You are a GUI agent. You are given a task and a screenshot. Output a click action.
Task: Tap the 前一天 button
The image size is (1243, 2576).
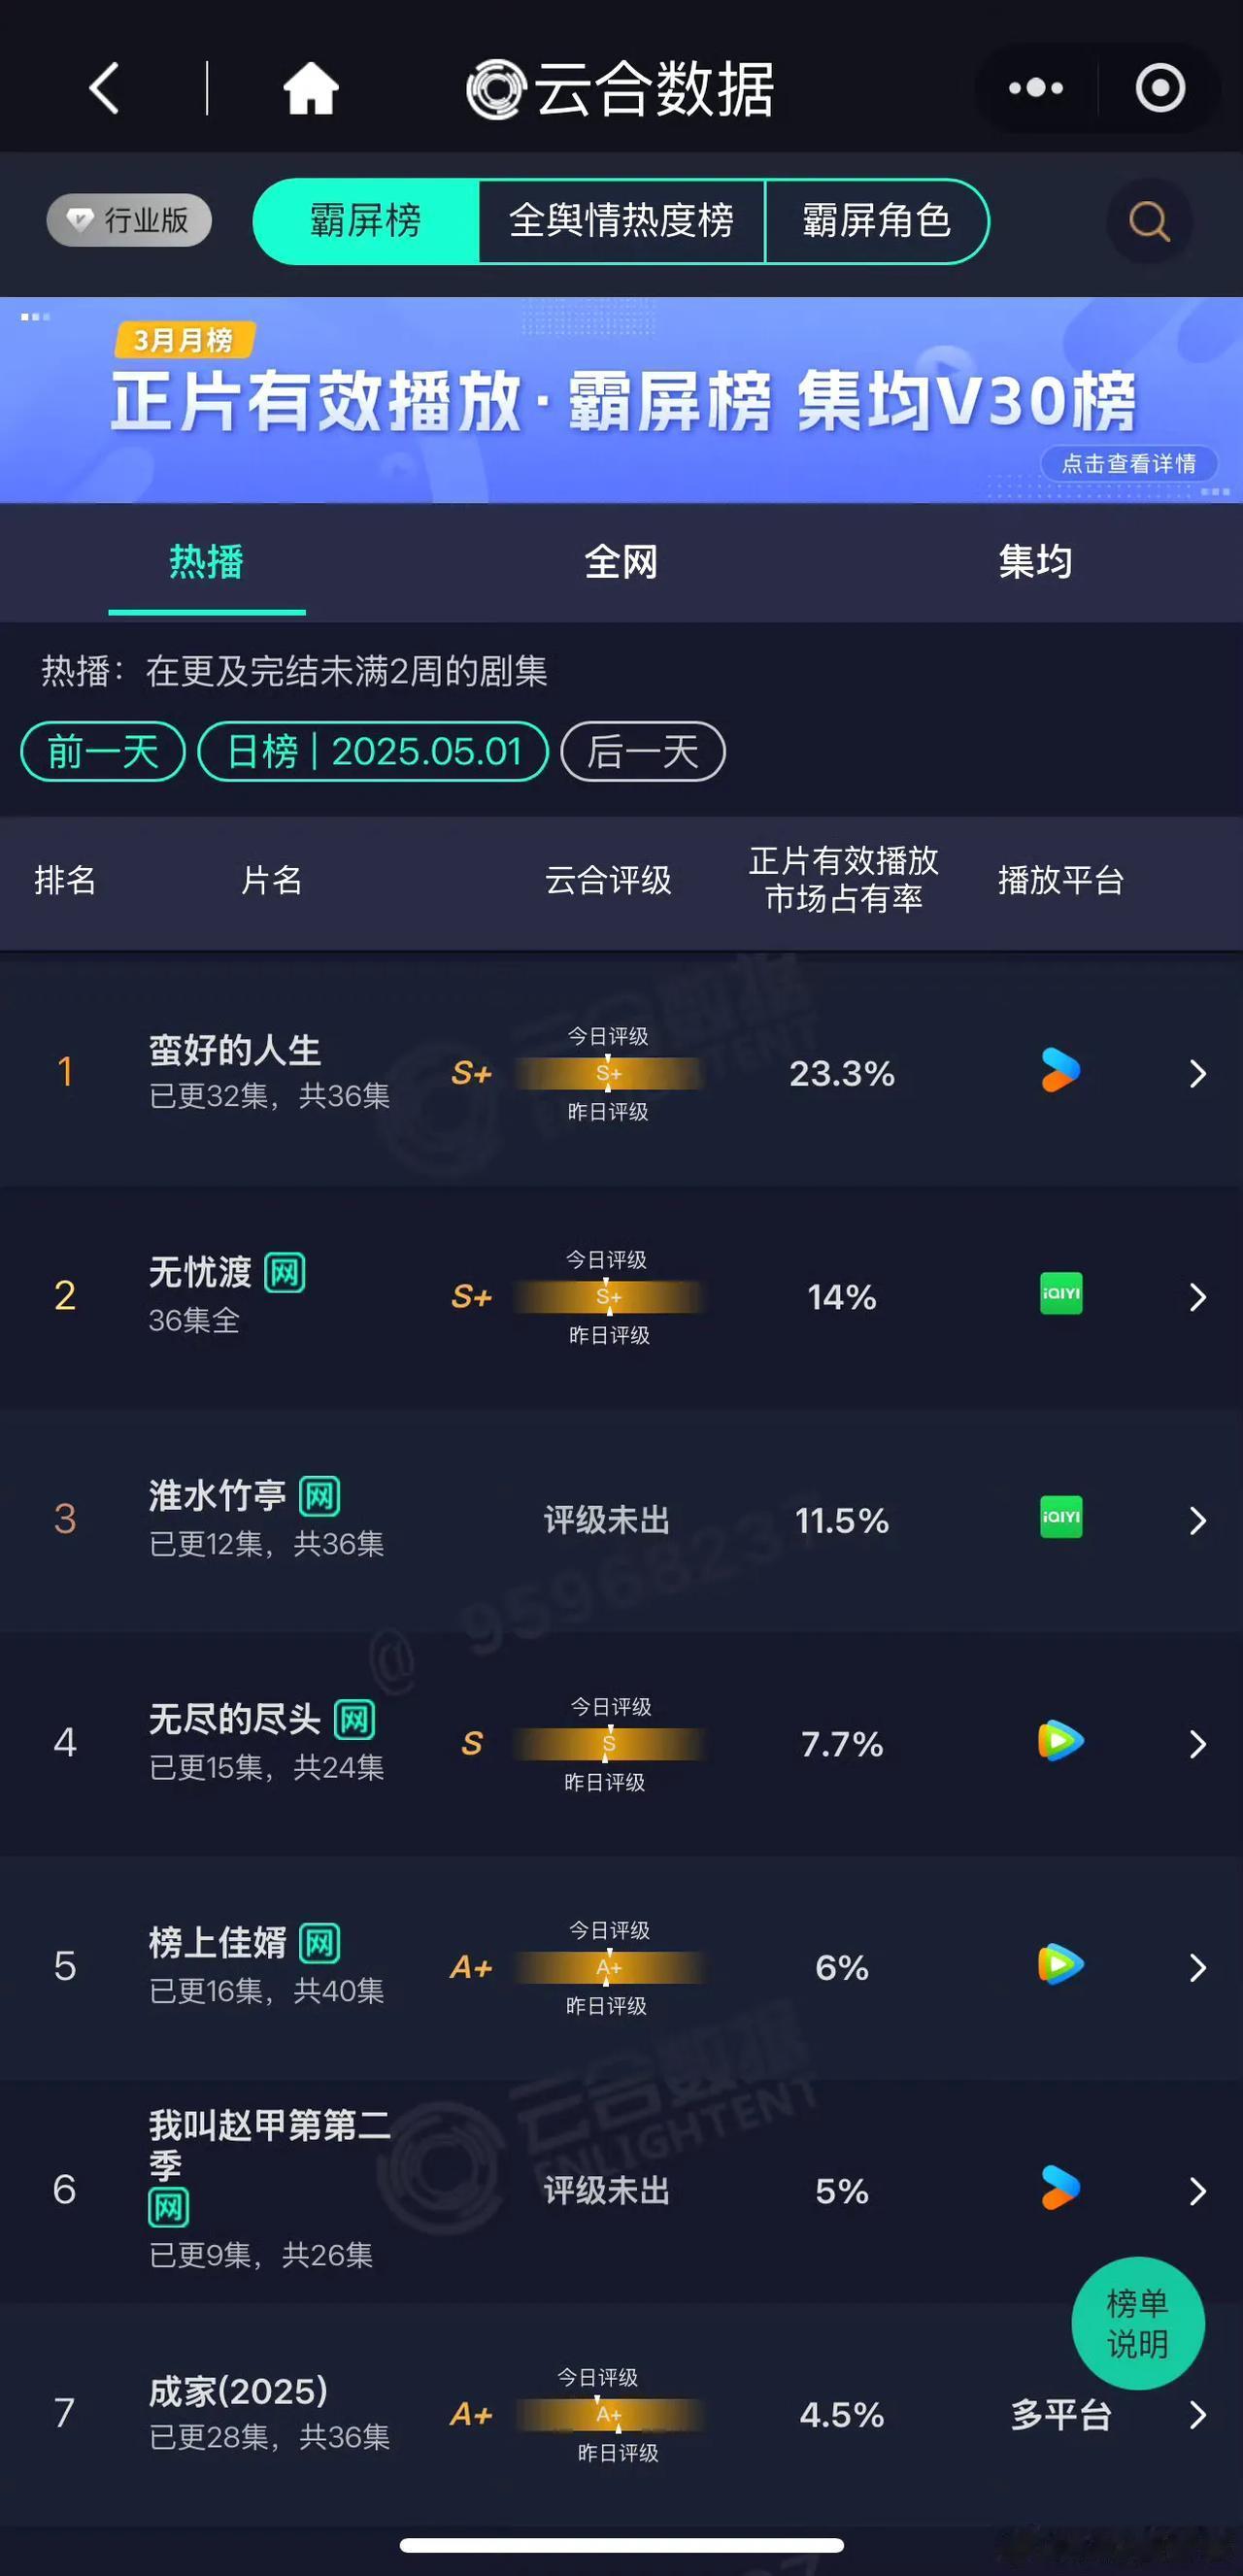click(x=103, y=751)
